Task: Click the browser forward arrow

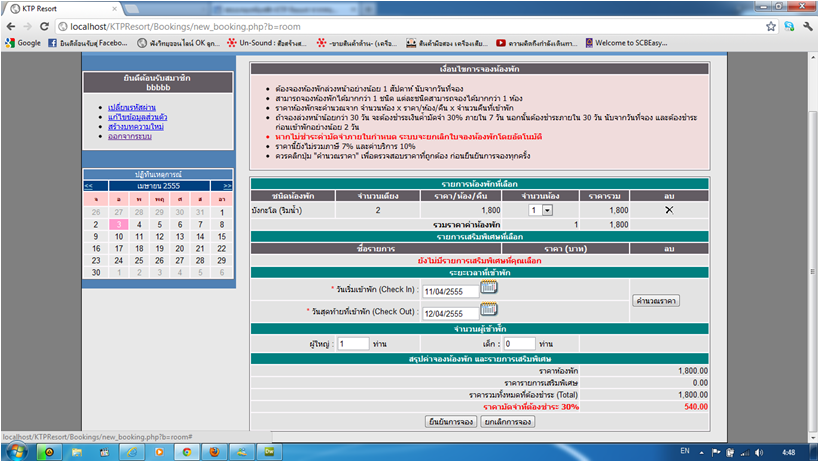Action: click(x=28, y=26)
